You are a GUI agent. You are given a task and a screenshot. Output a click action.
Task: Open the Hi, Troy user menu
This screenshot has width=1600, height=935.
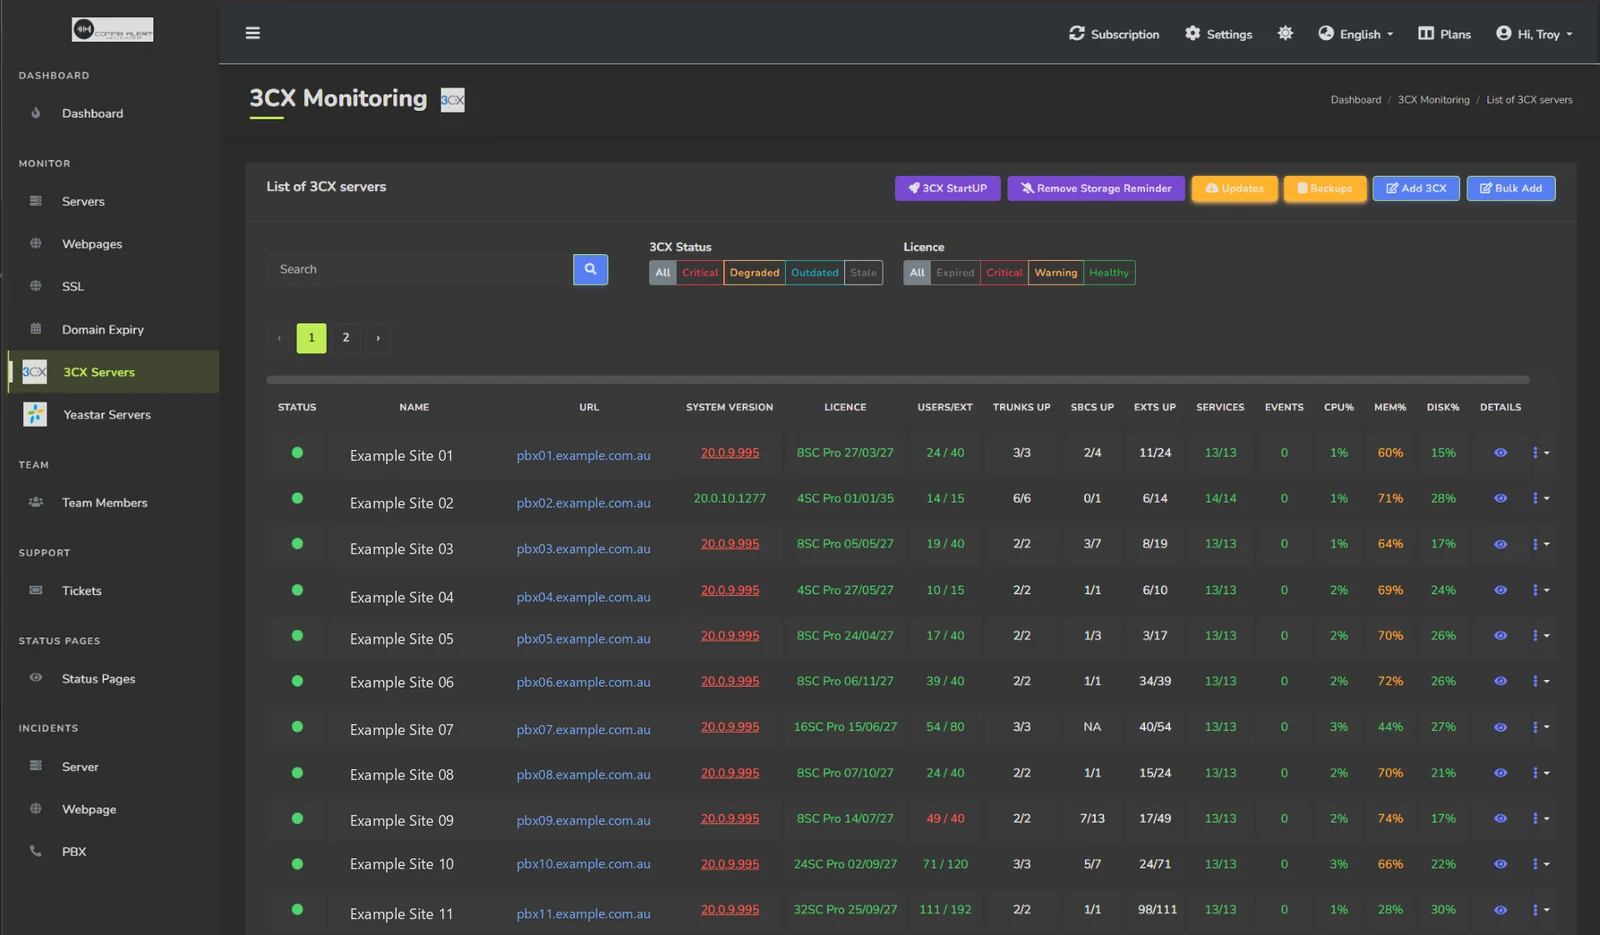click(x=1534, y=34)
